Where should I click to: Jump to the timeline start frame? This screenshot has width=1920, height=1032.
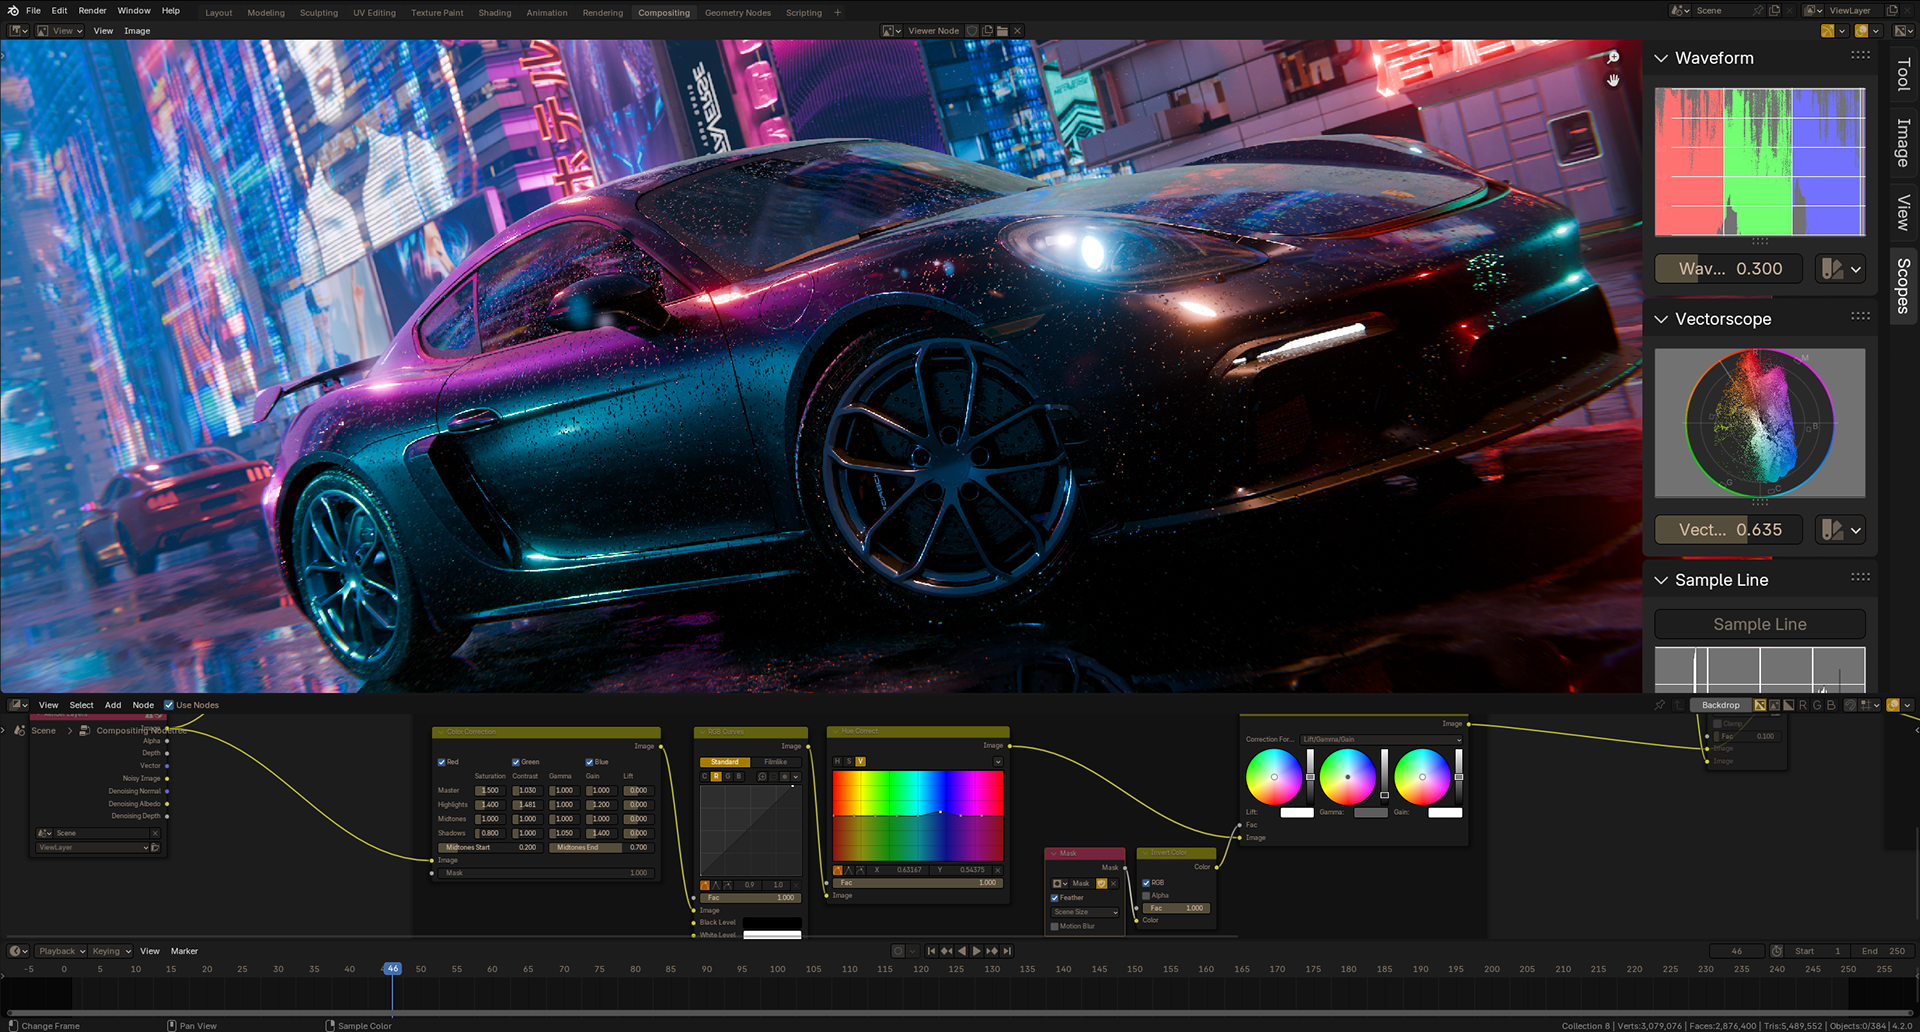pos(931,951)
